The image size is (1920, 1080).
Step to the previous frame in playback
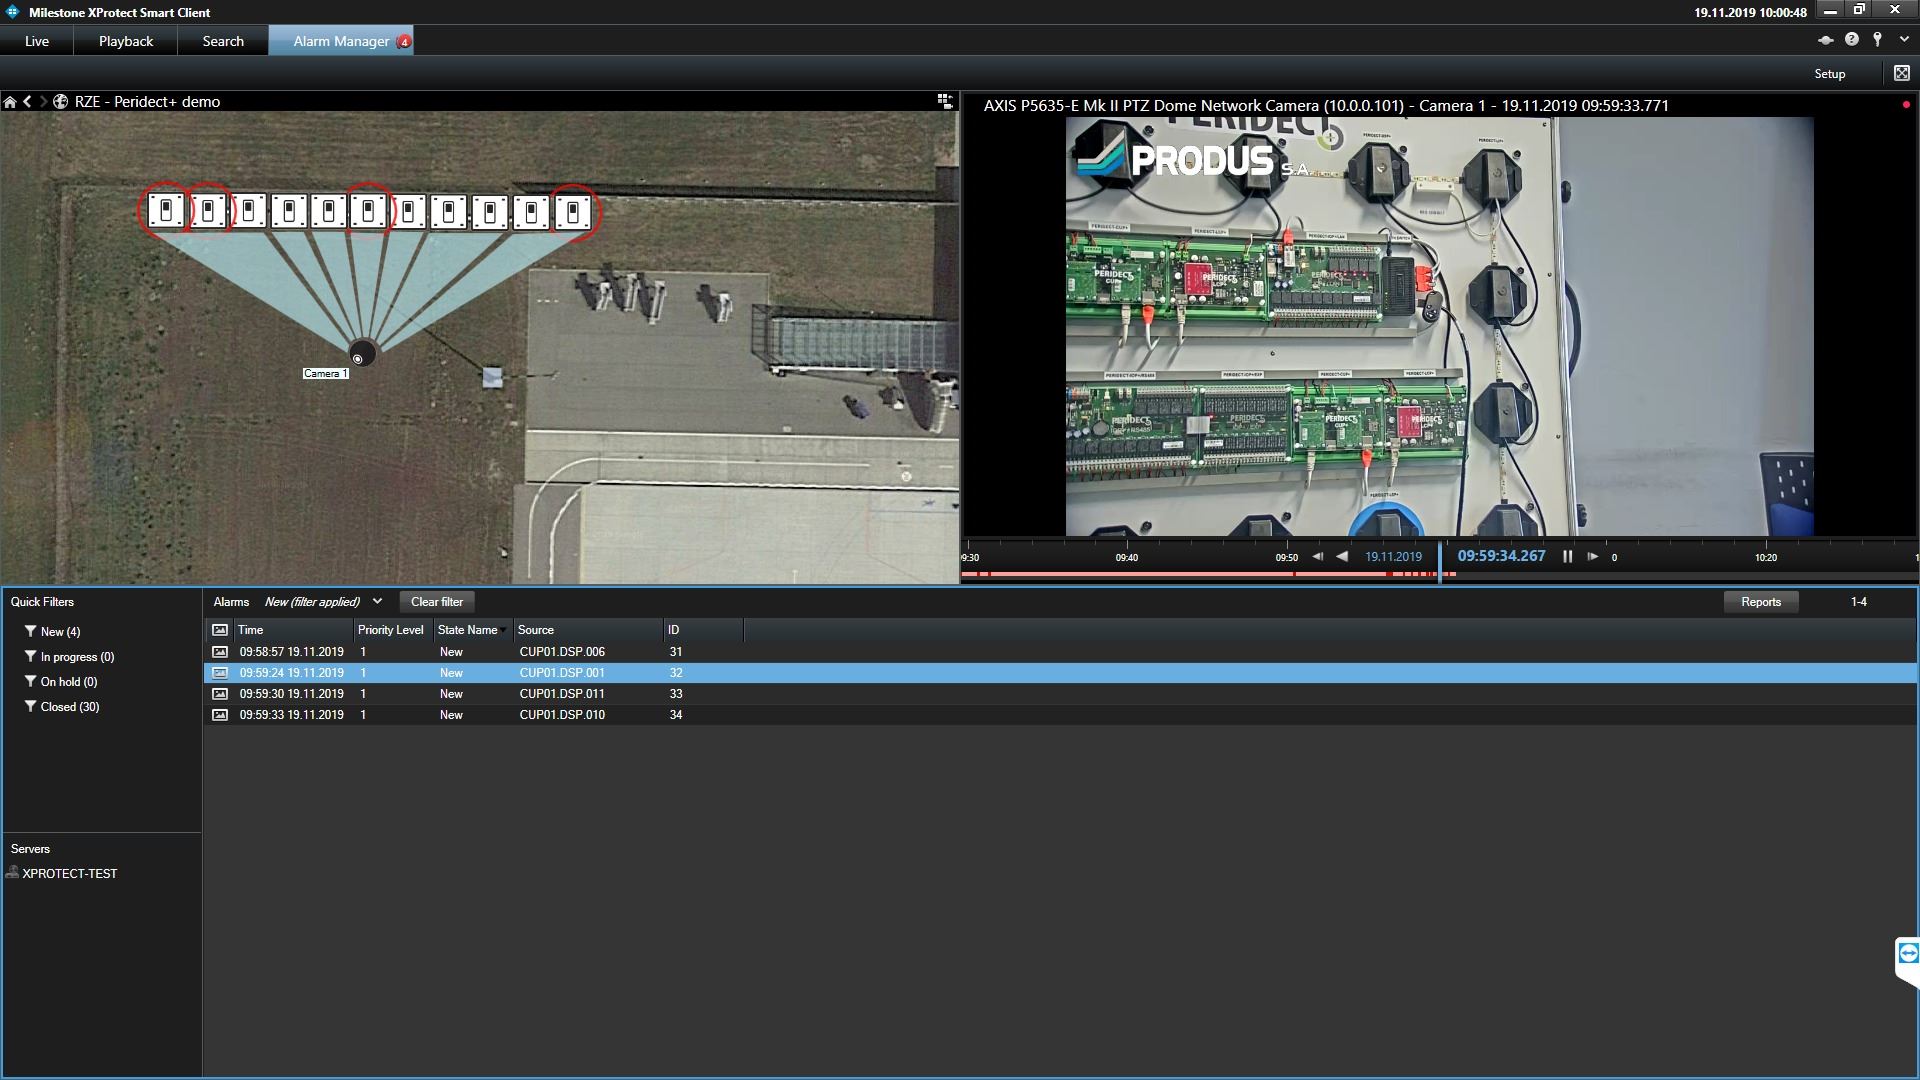pyautogui.click(x=1318, y=557)
